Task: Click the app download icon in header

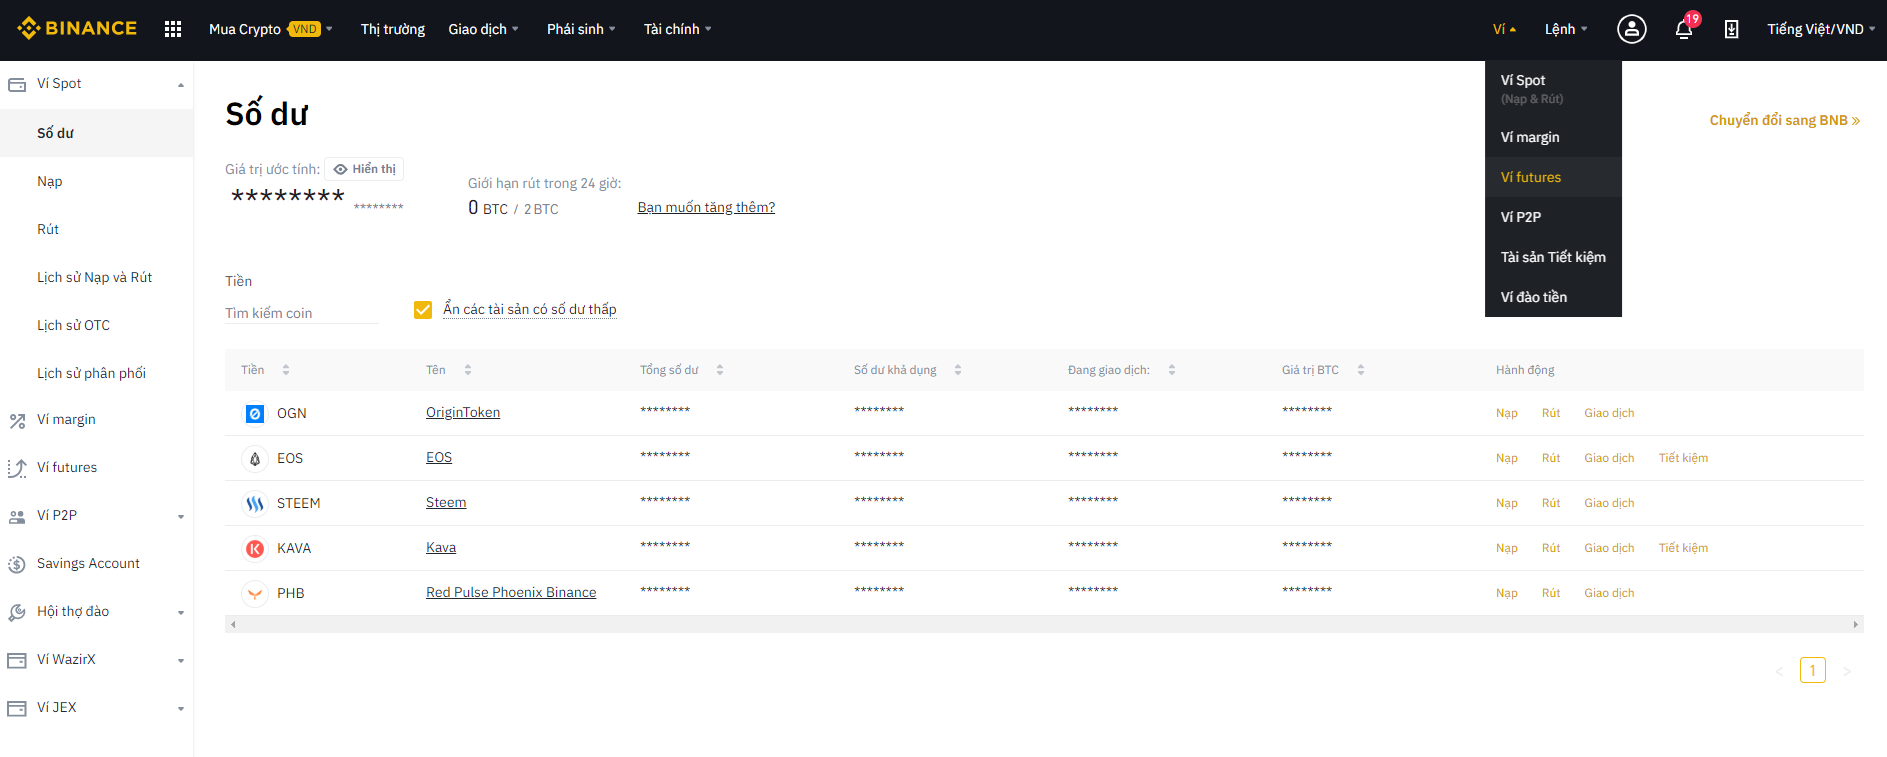Action: point(1731,29)
